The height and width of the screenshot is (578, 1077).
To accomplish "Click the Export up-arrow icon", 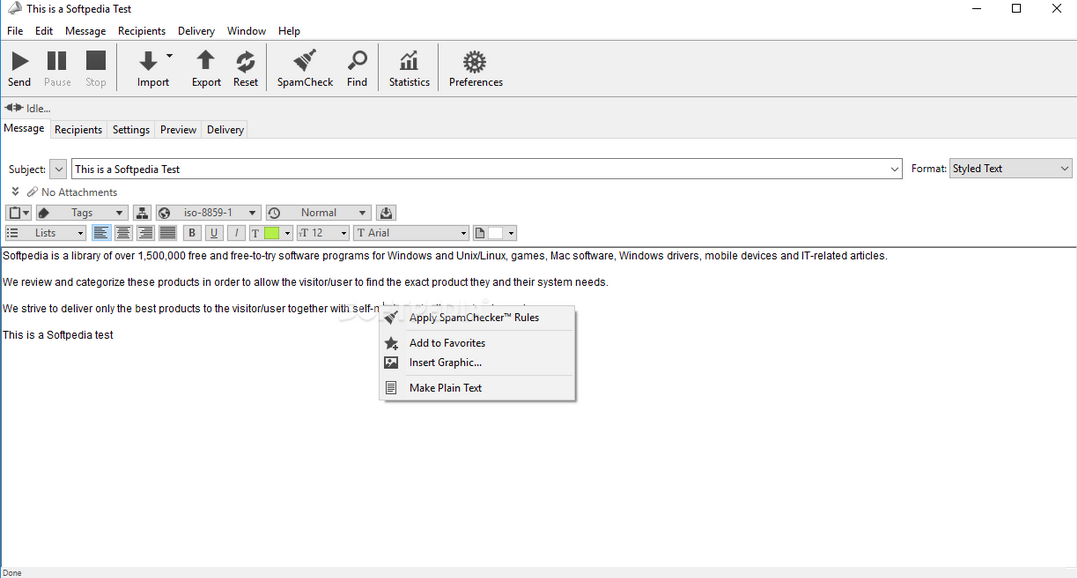I will coord(205,60).
